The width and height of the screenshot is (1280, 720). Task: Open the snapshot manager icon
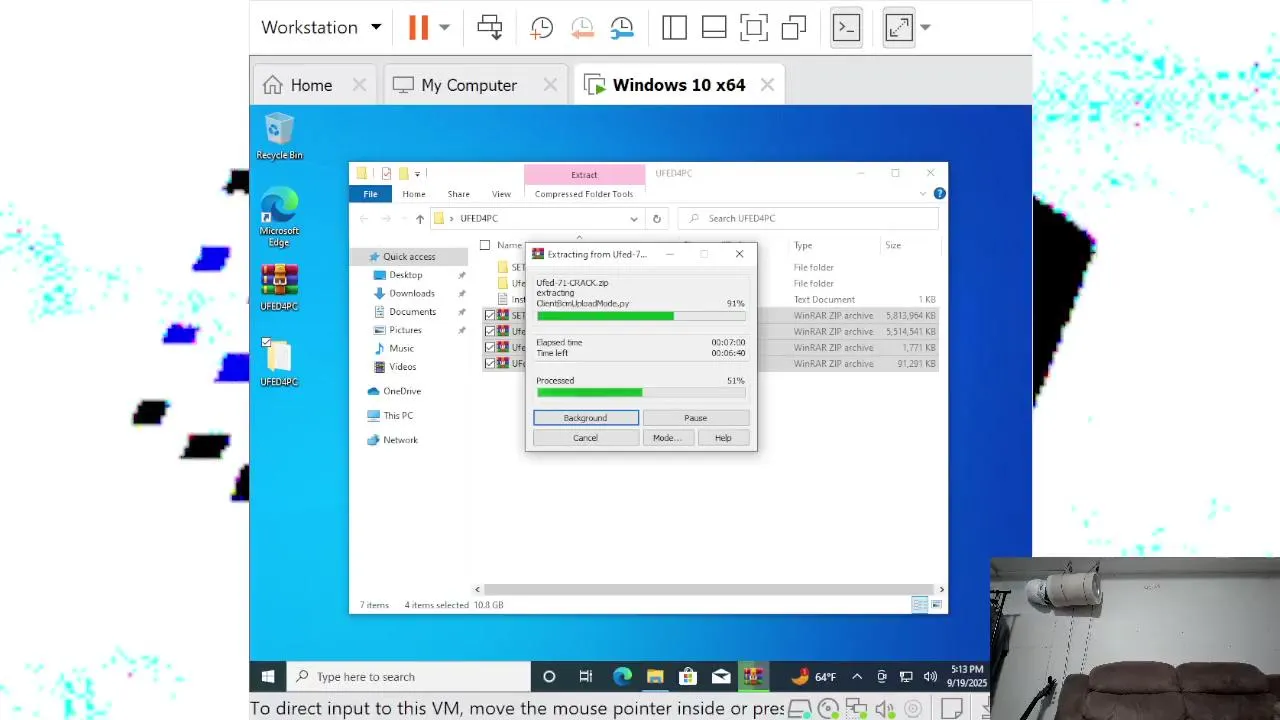(x=621, y=28)
